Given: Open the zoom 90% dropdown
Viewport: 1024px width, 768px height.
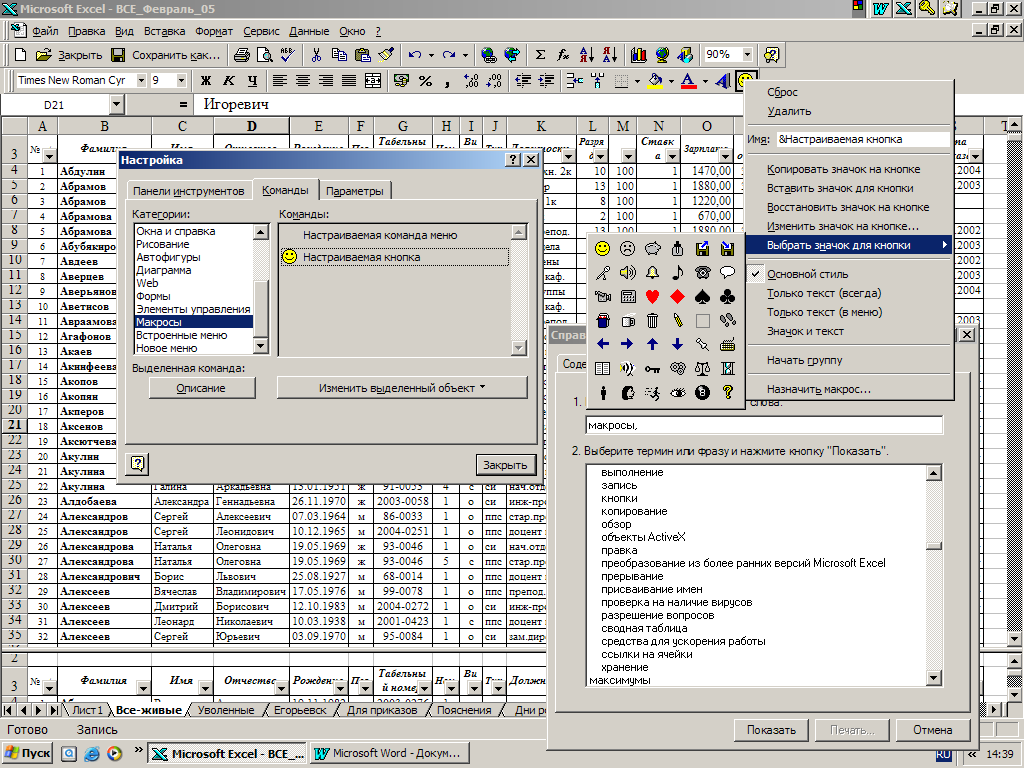Looking at the screenshot, I should (748, 54).
